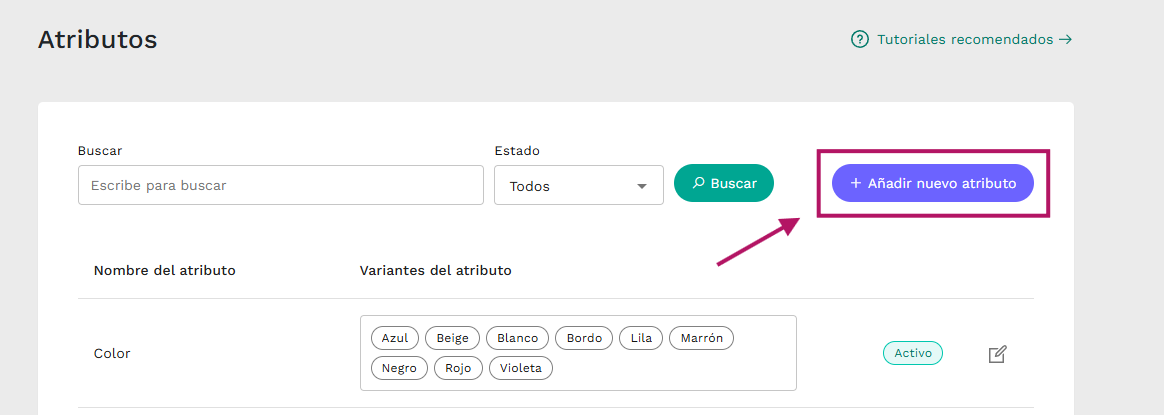Viewport: 1164px width, 415px height.
Task: Click the Color attribute name
Action: tap(112, 353)
